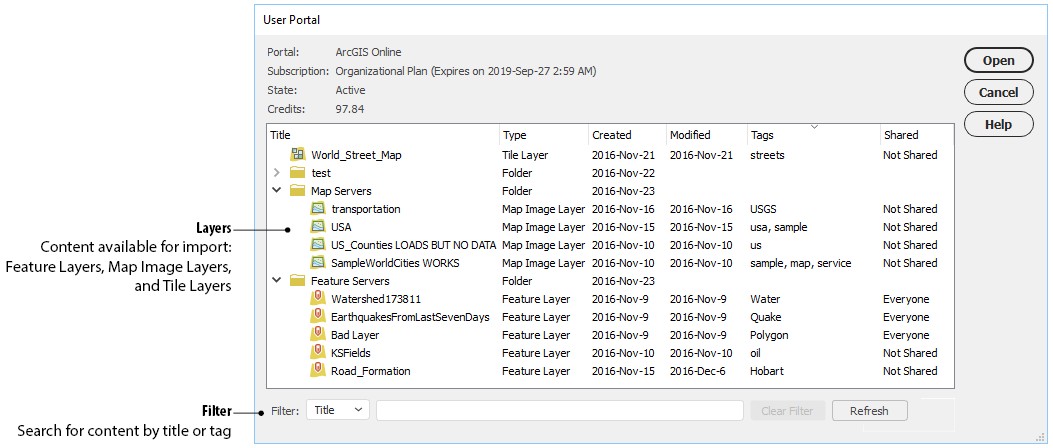Click the USA map image layer icon
This screenshot has width=1053, height=448.
coord(318,227)
